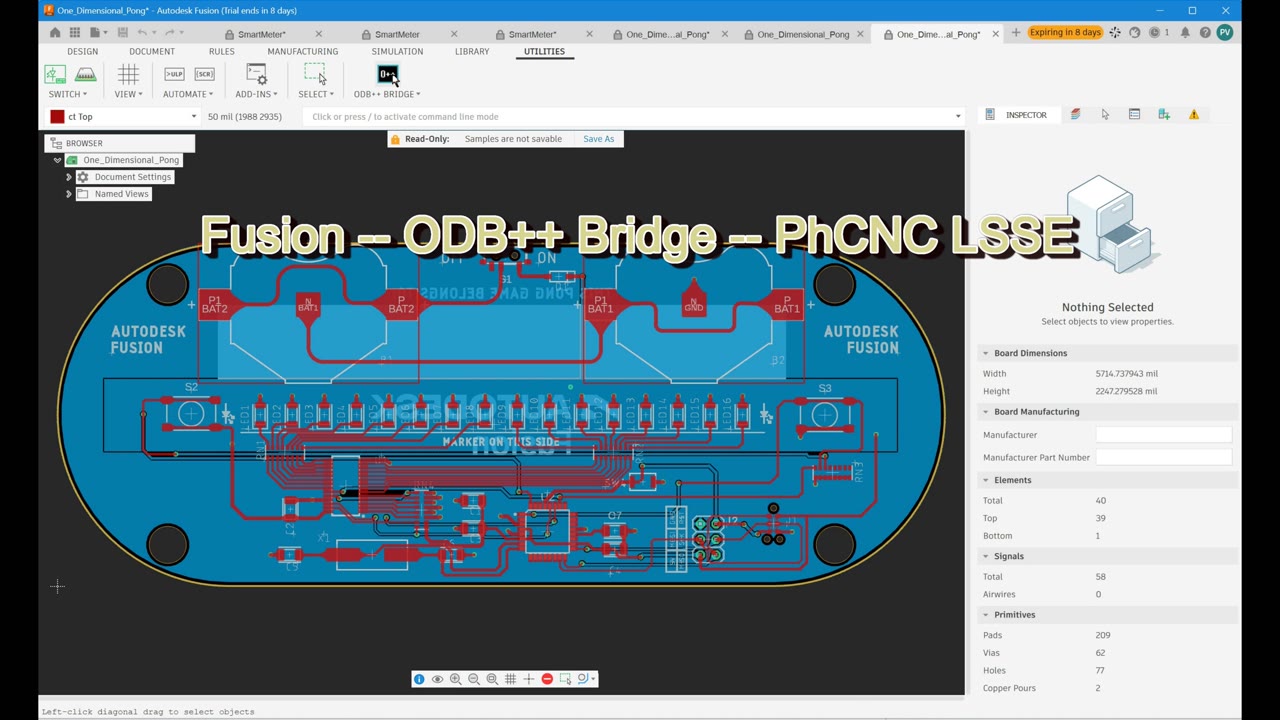The image size is (1280, 720).
Task: Click the ODB++ Bridge toolbar icon
Action: click(x=387, y=75)
